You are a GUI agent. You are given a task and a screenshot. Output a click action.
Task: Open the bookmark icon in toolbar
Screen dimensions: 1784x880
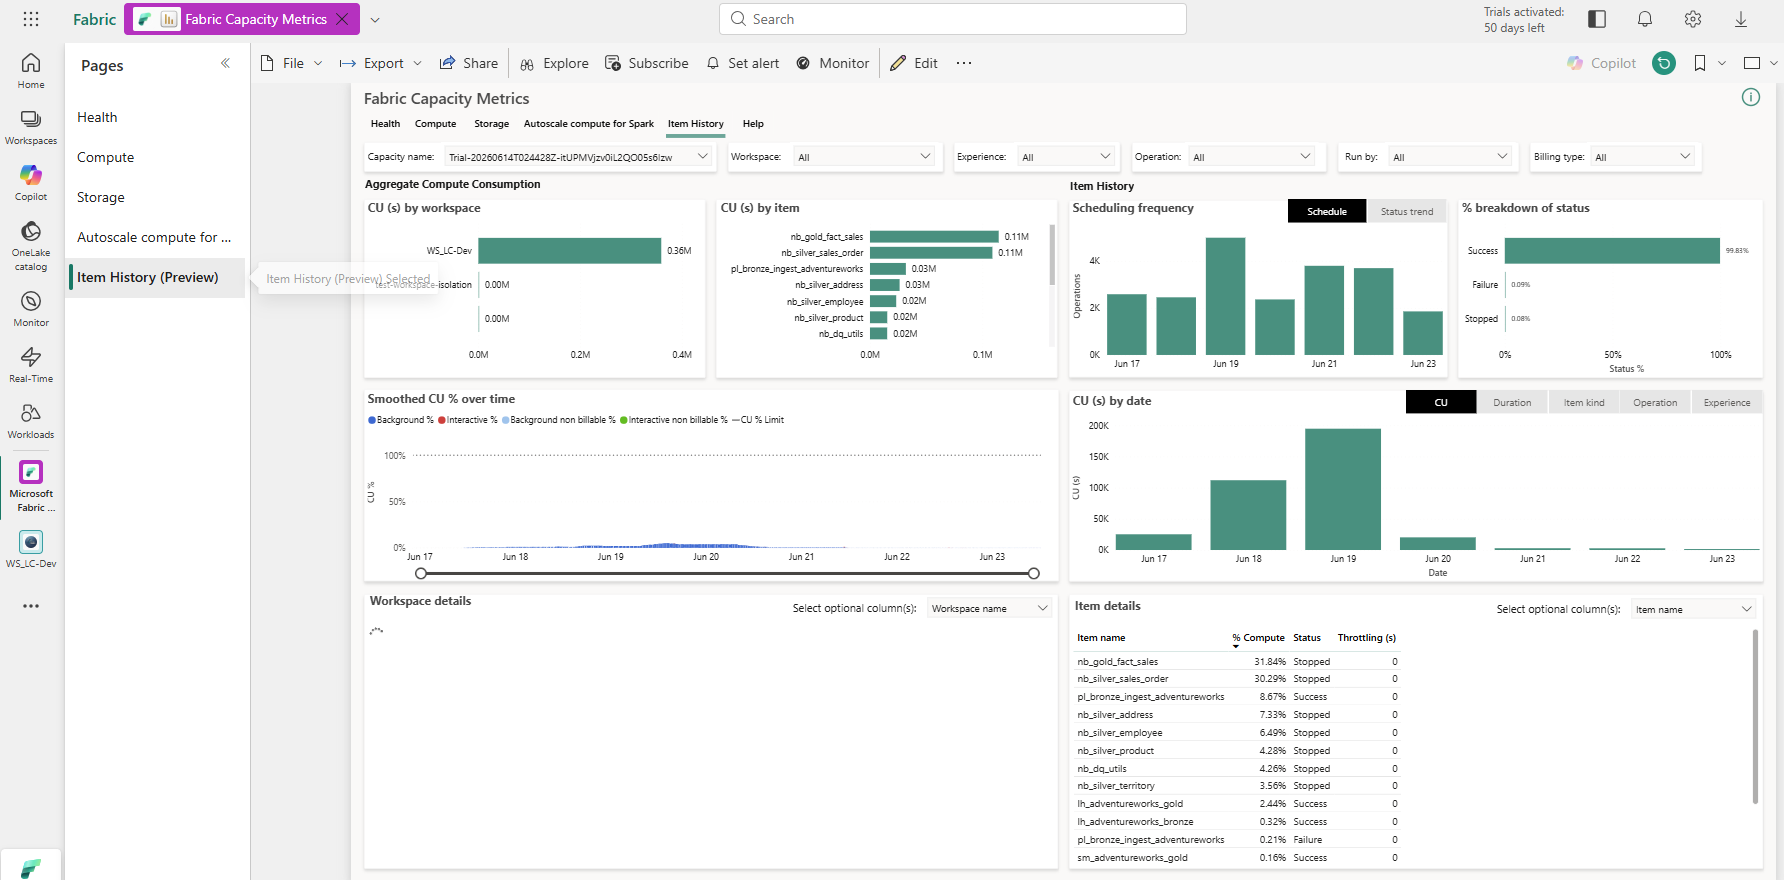(x=1700, y=63)
